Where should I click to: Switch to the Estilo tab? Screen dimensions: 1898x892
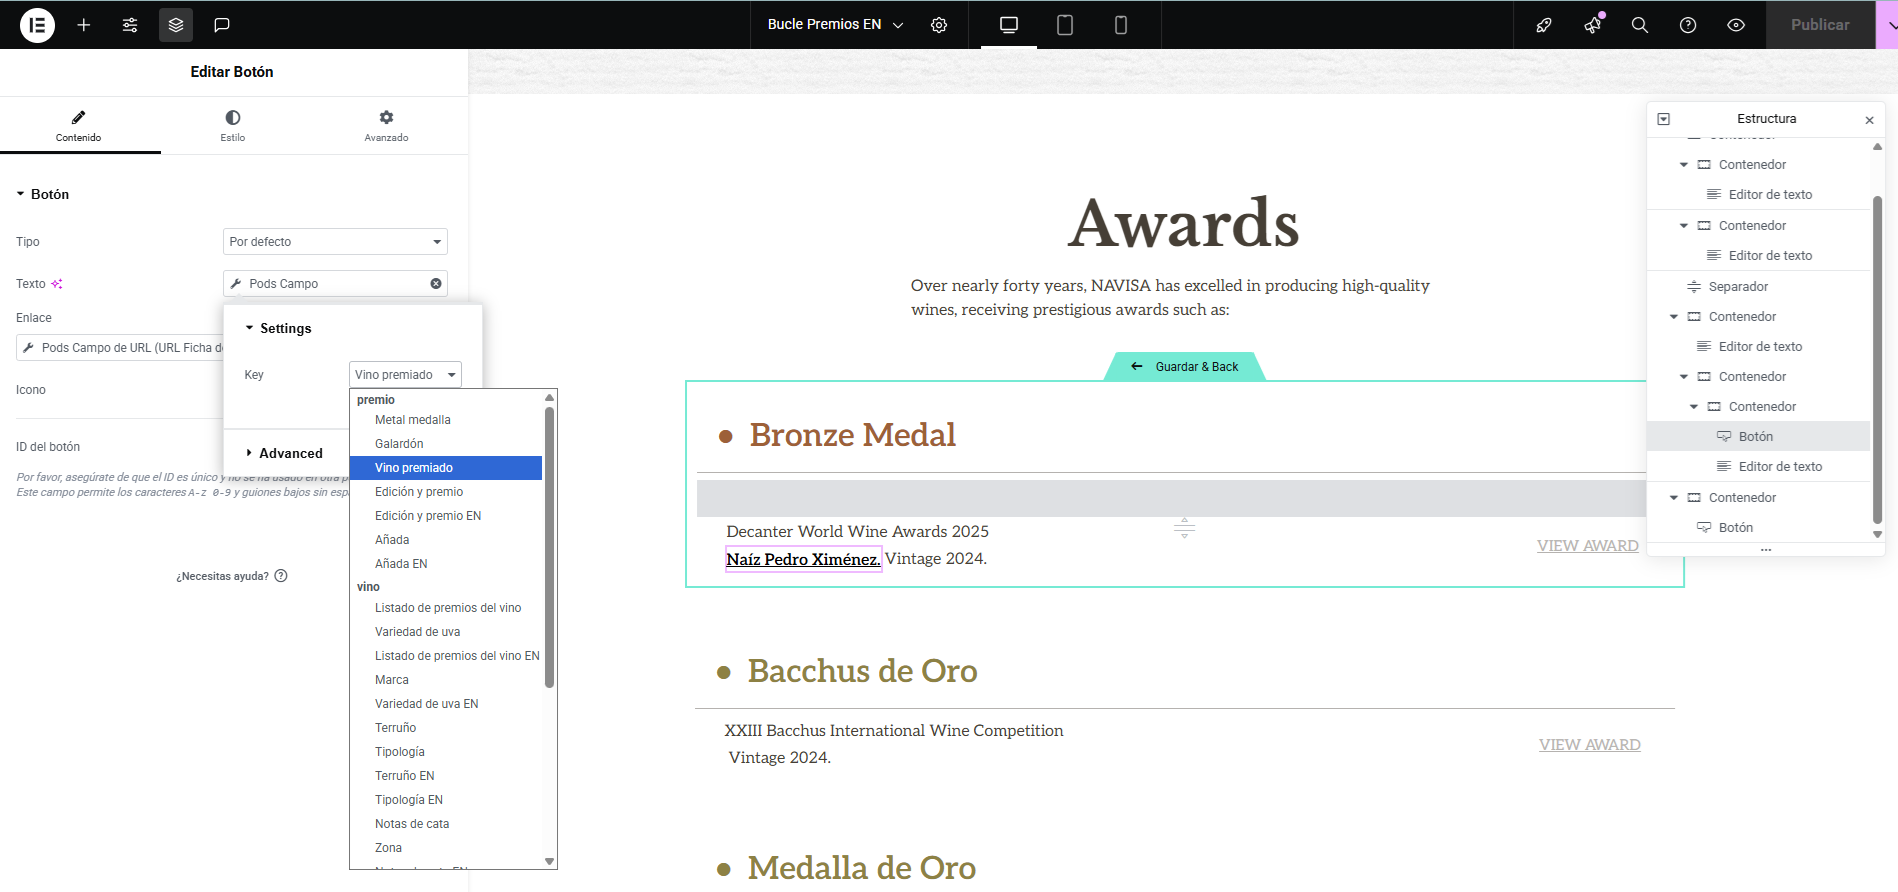(232, 125)
